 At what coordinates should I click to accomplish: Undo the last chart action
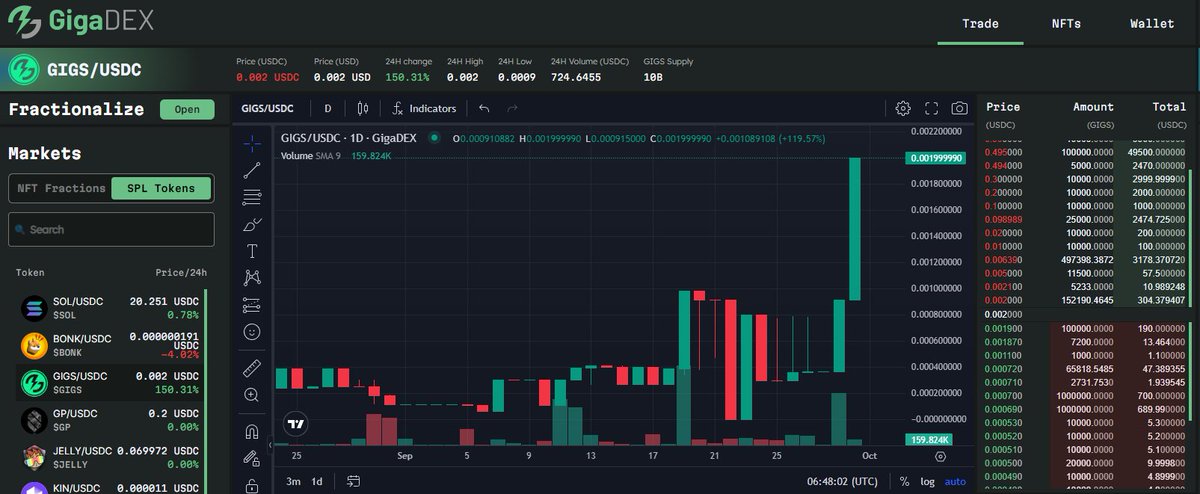coord(485,108)
